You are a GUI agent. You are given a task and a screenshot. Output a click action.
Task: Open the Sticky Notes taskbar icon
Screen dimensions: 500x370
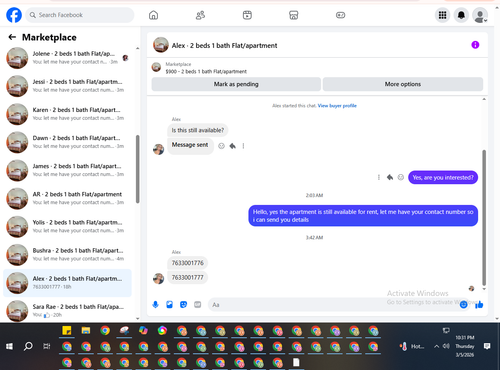coord(67,331)
